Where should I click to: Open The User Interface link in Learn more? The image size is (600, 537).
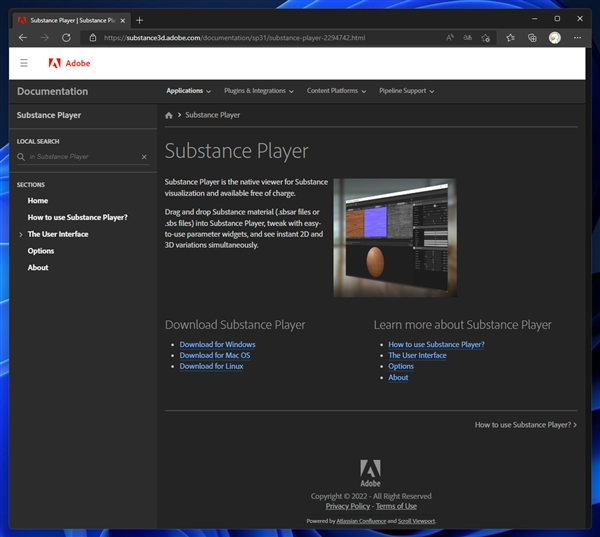(417, 355)
